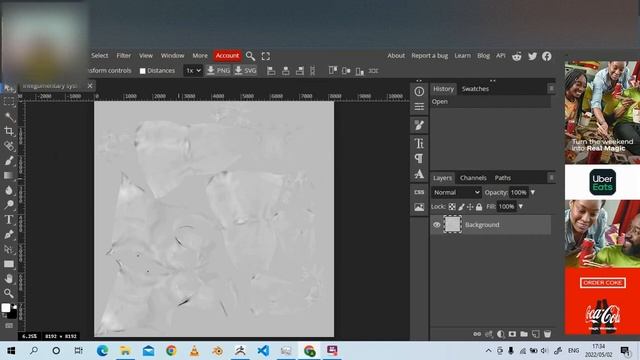The height and width of the screenshot is (360, 640).
Task: Click the red Account button
Action: tap(227, 56)
